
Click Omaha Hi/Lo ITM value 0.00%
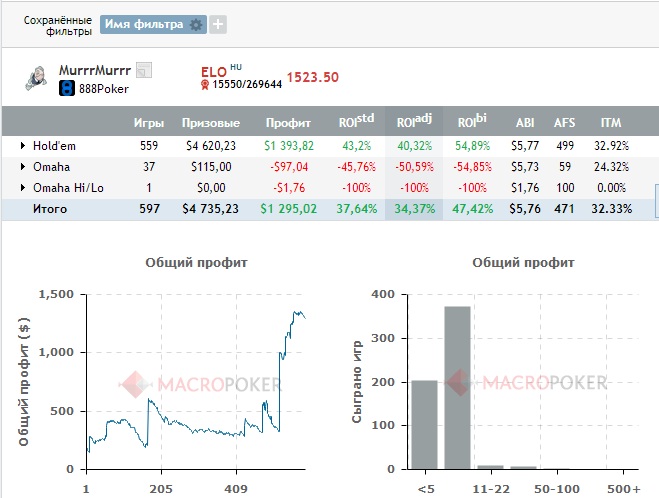[x=611, y=188]
